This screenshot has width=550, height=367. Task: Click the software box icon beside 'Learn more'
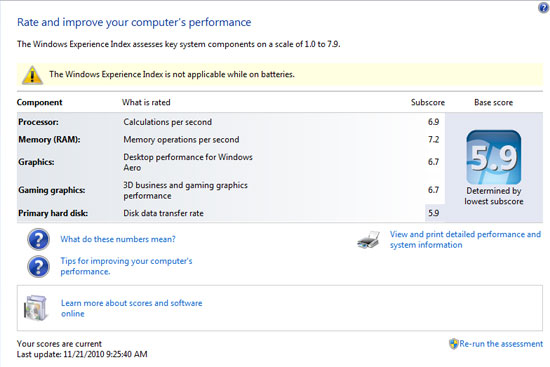(x=35, y=308)
